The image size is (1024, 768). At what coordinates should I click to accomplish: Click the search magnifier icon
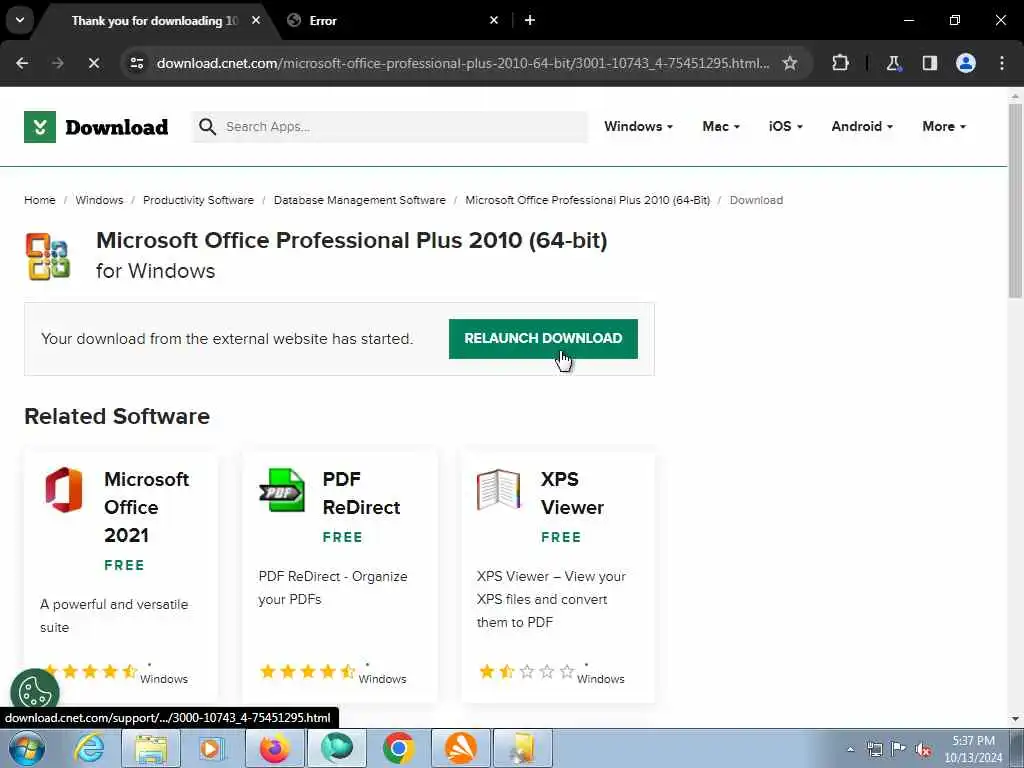(207, 127)
